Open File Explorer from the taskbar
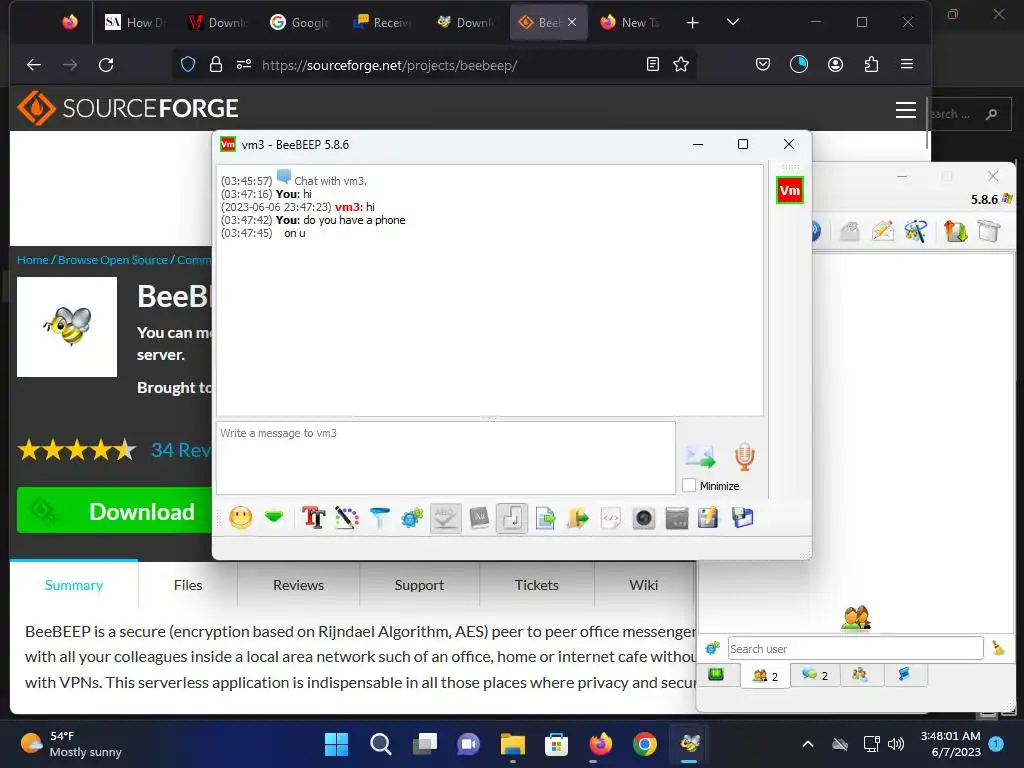The image size is (1024, 768). click(513, 744)
